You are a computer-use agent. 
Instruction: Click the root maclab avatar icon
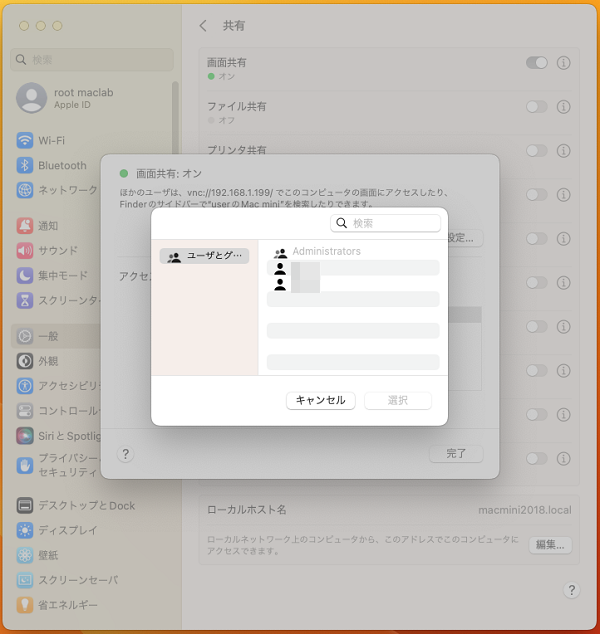(32, 98)
